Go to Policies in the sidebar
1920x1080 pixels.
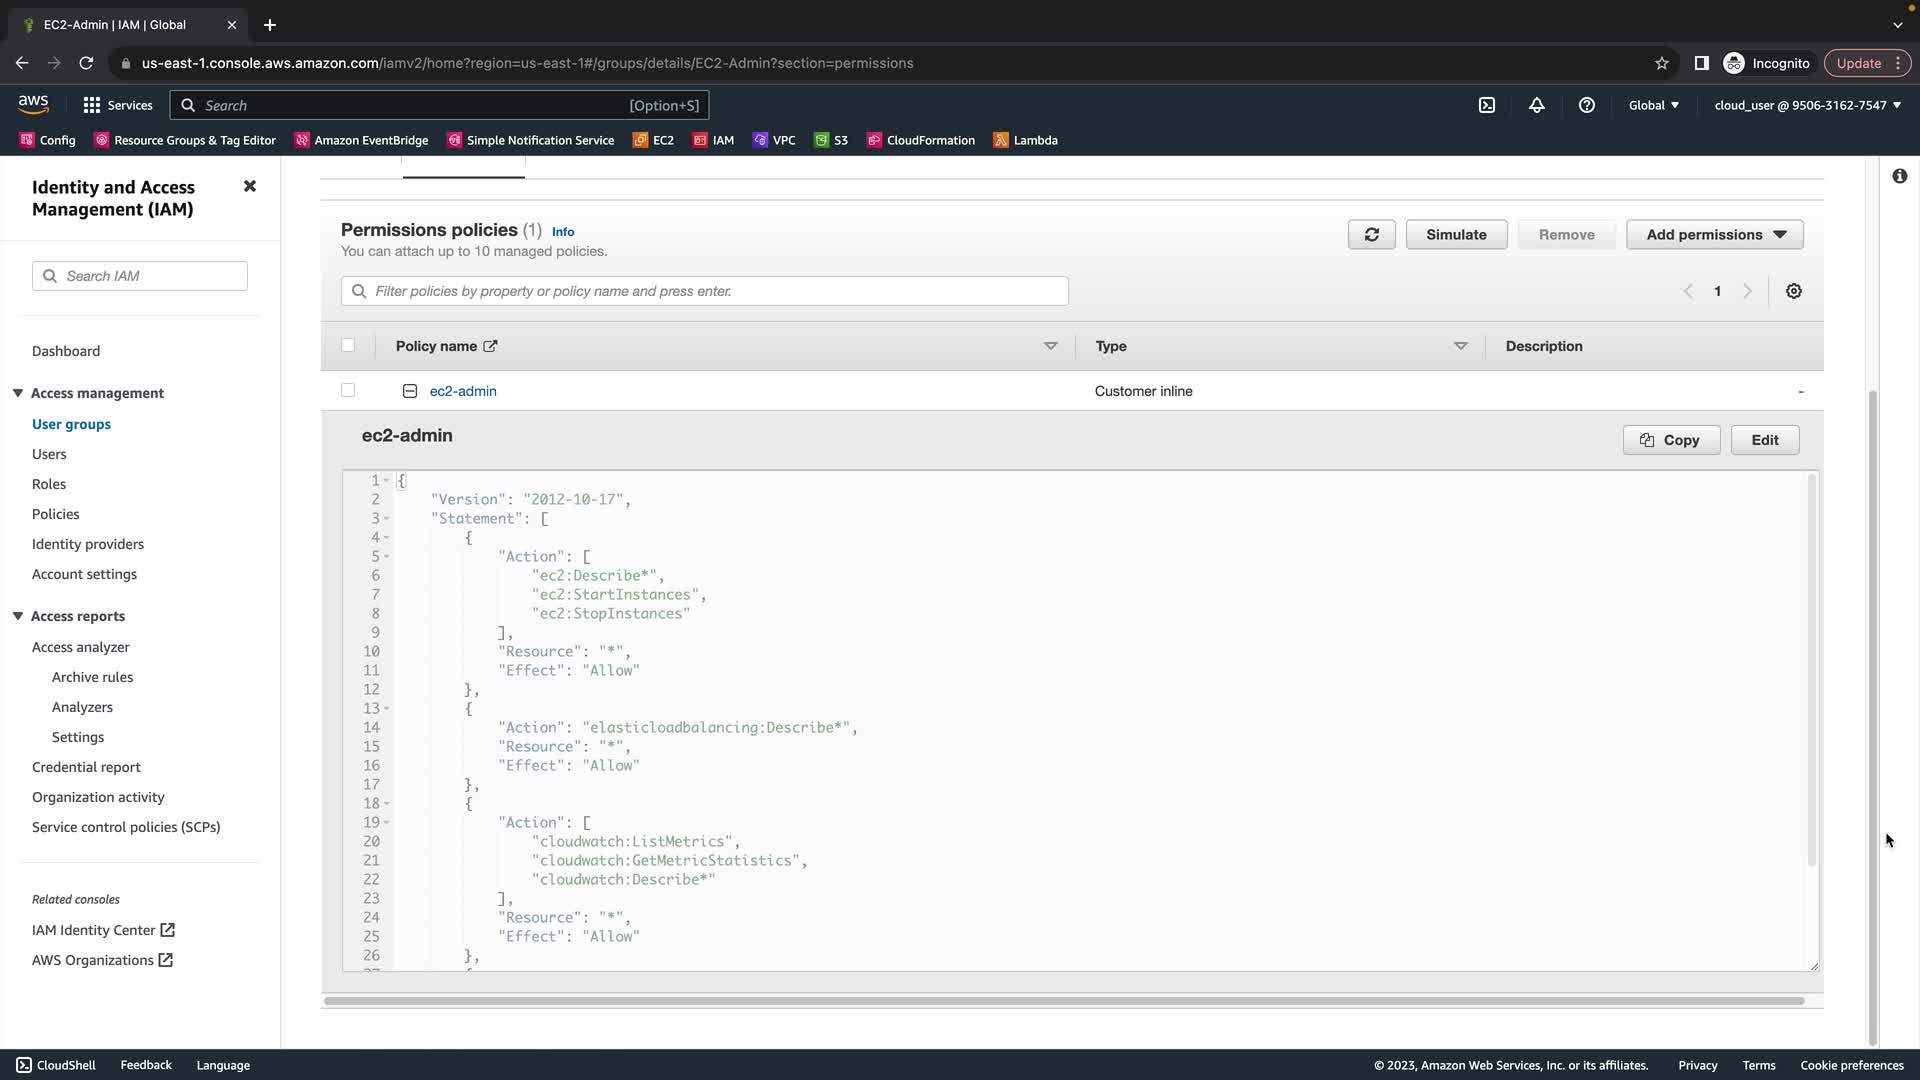click(55, 514)
